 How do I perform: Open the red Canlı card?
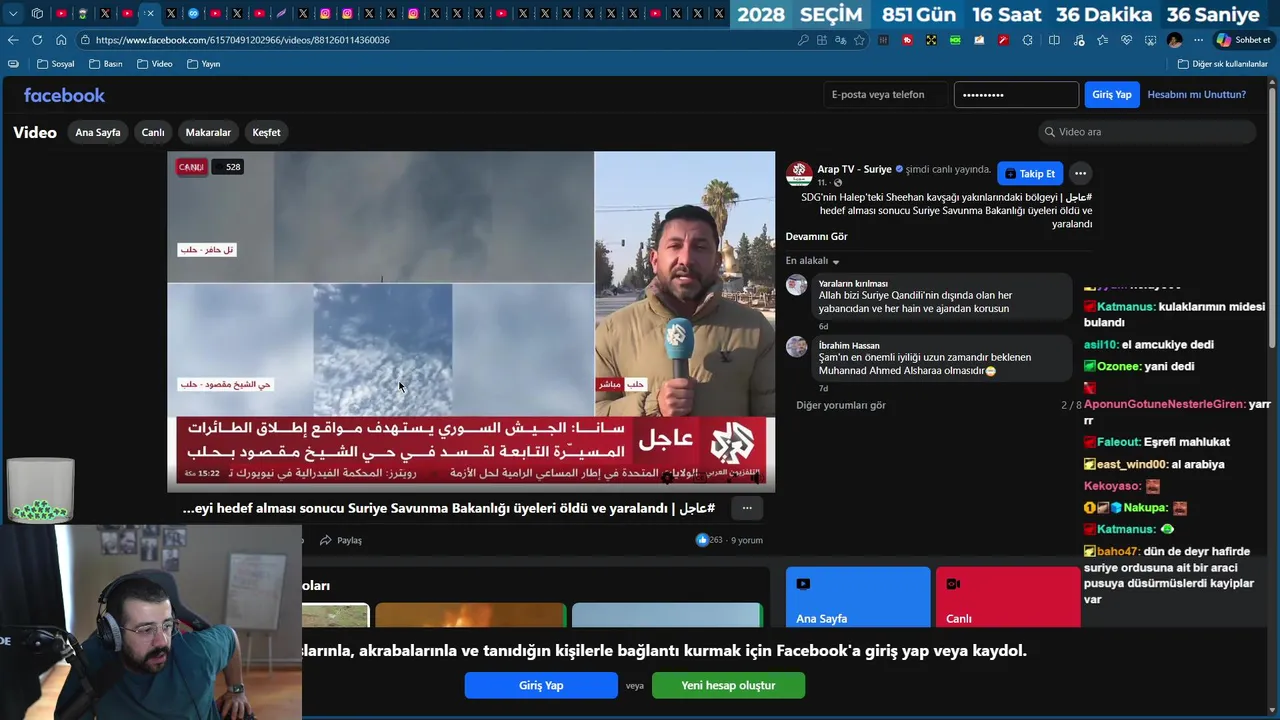coord(1008,598)
